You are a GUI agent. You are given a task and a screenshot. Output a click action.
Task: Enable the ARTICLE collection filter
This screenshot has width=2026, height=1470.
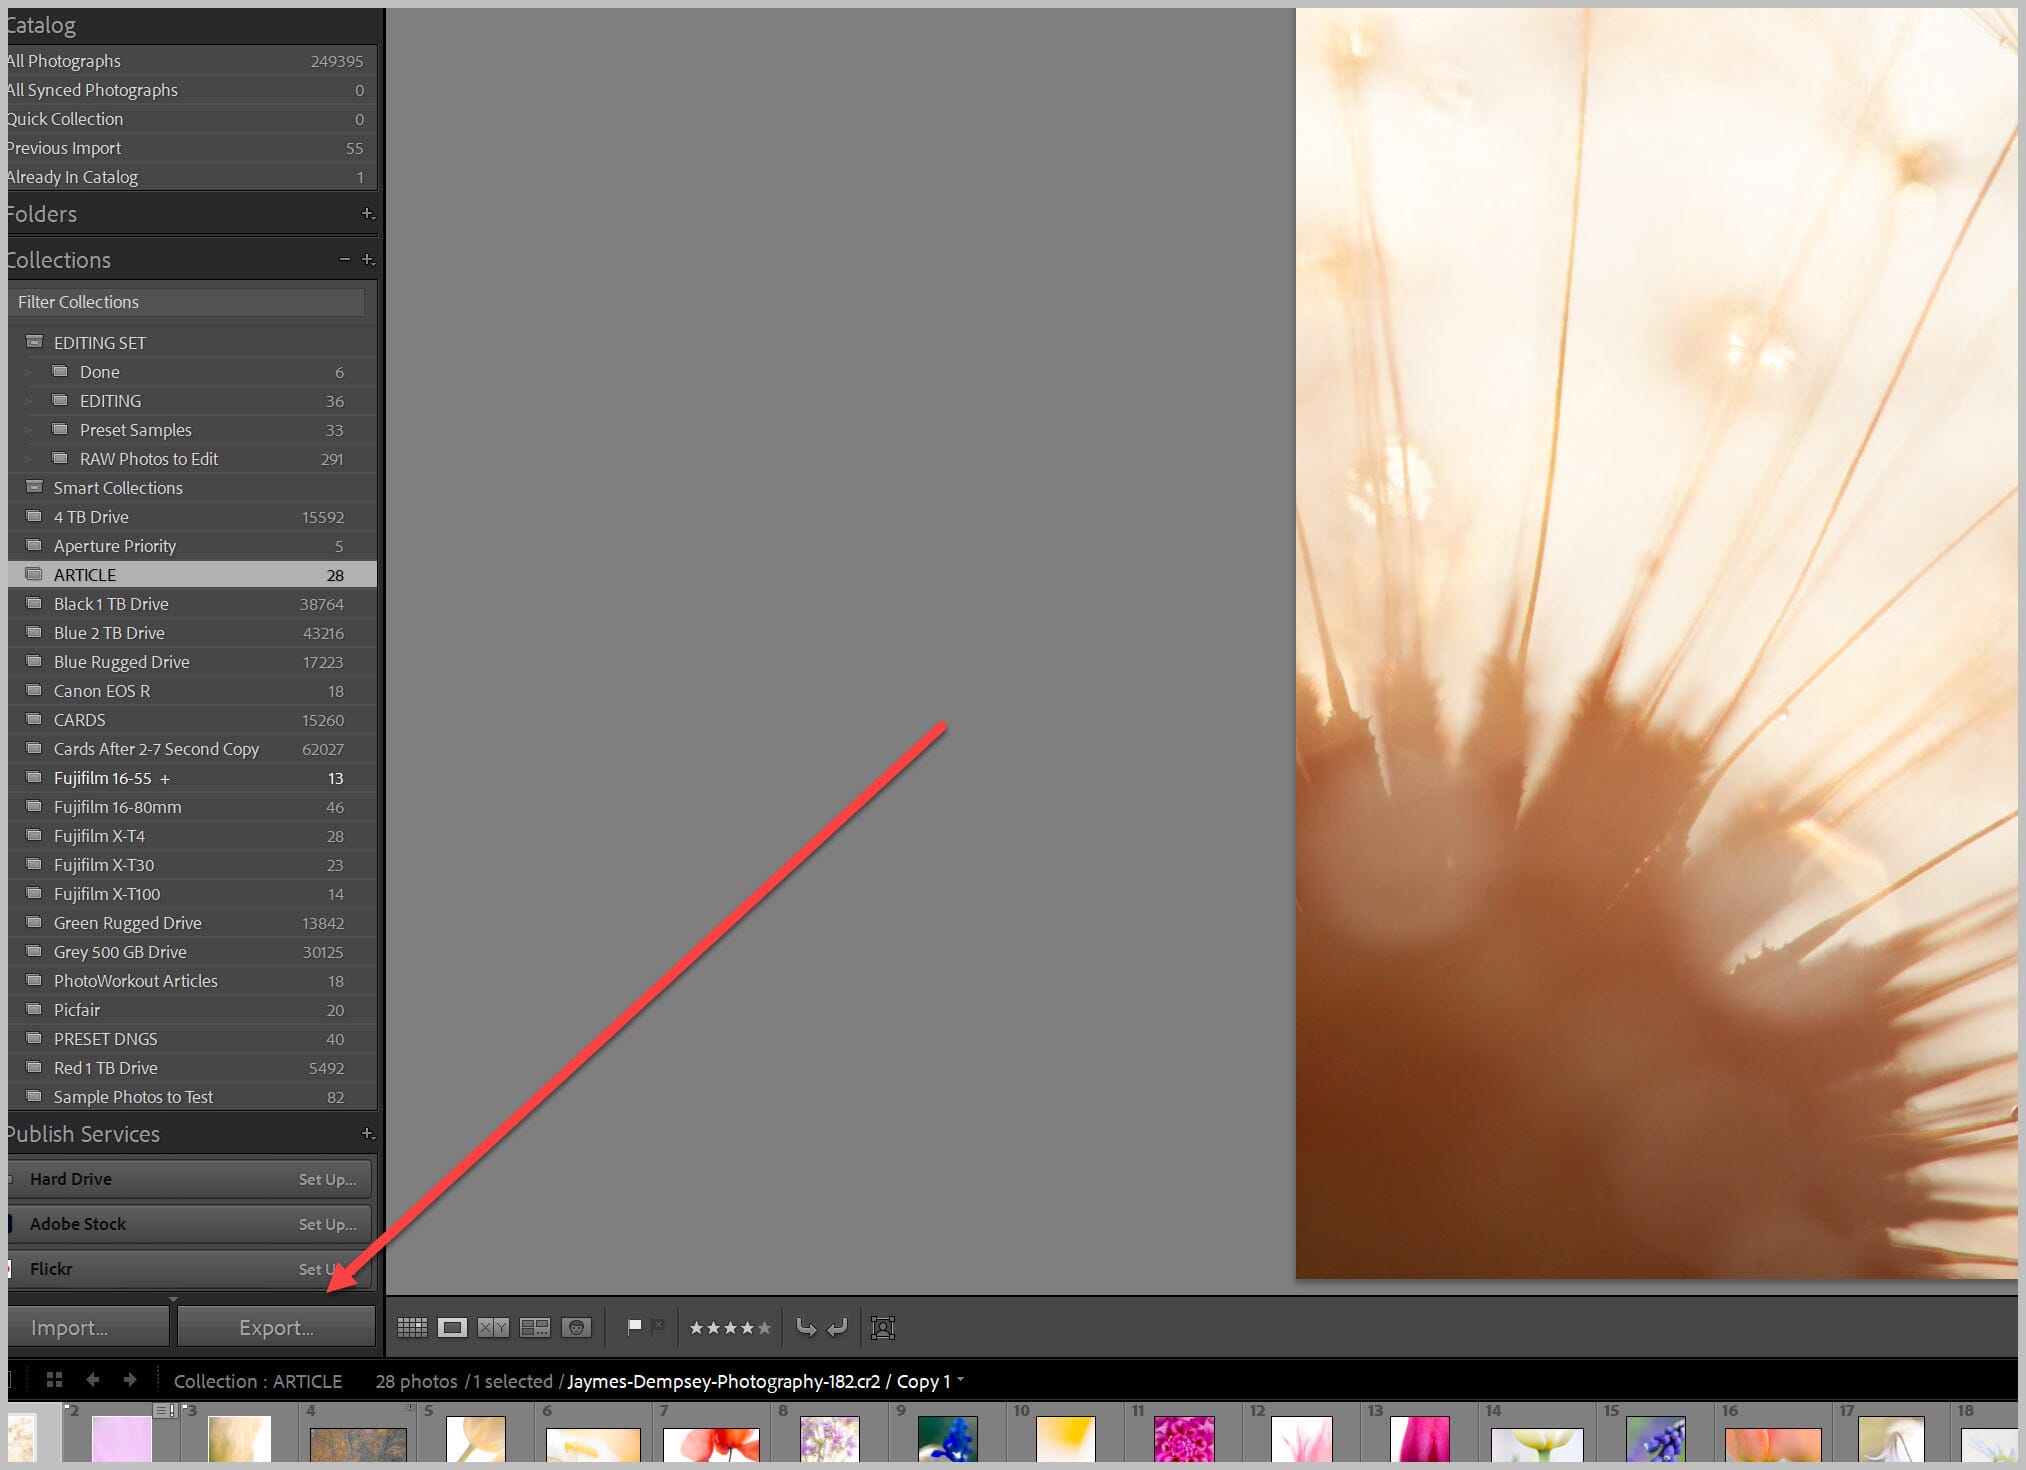coord(87,575)
